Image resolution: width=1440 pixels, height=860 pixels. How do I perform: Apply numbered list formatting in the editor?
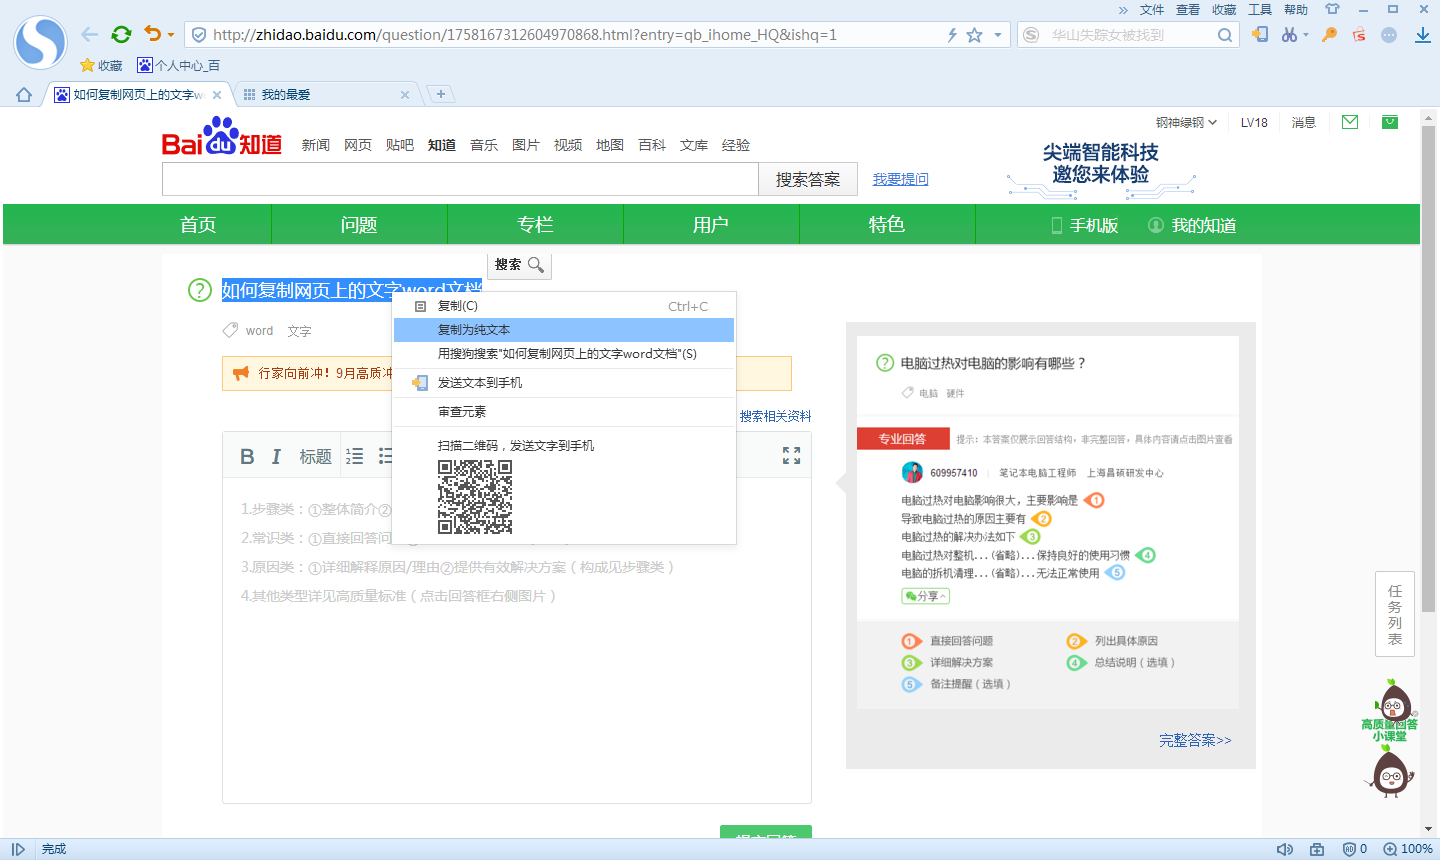(354, 456)
